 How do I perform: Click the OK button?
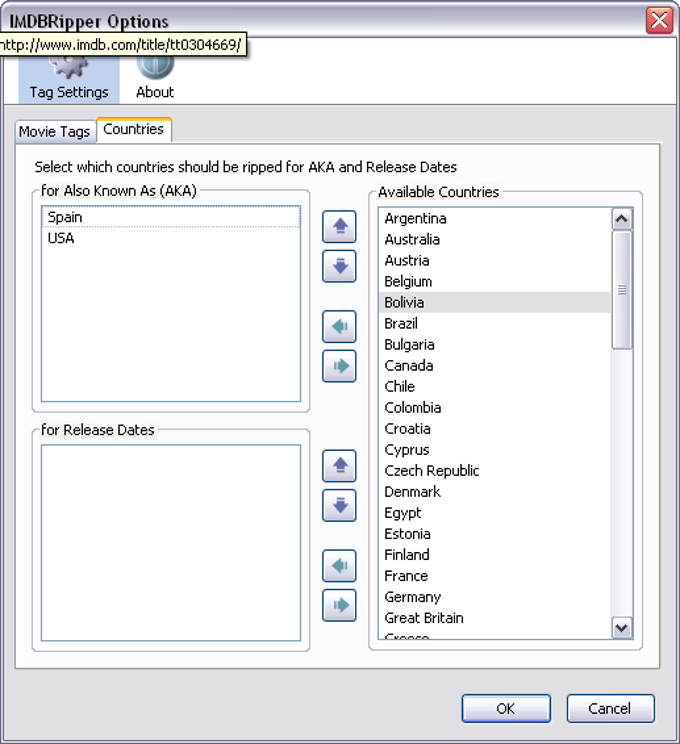(x=505, y=708)
